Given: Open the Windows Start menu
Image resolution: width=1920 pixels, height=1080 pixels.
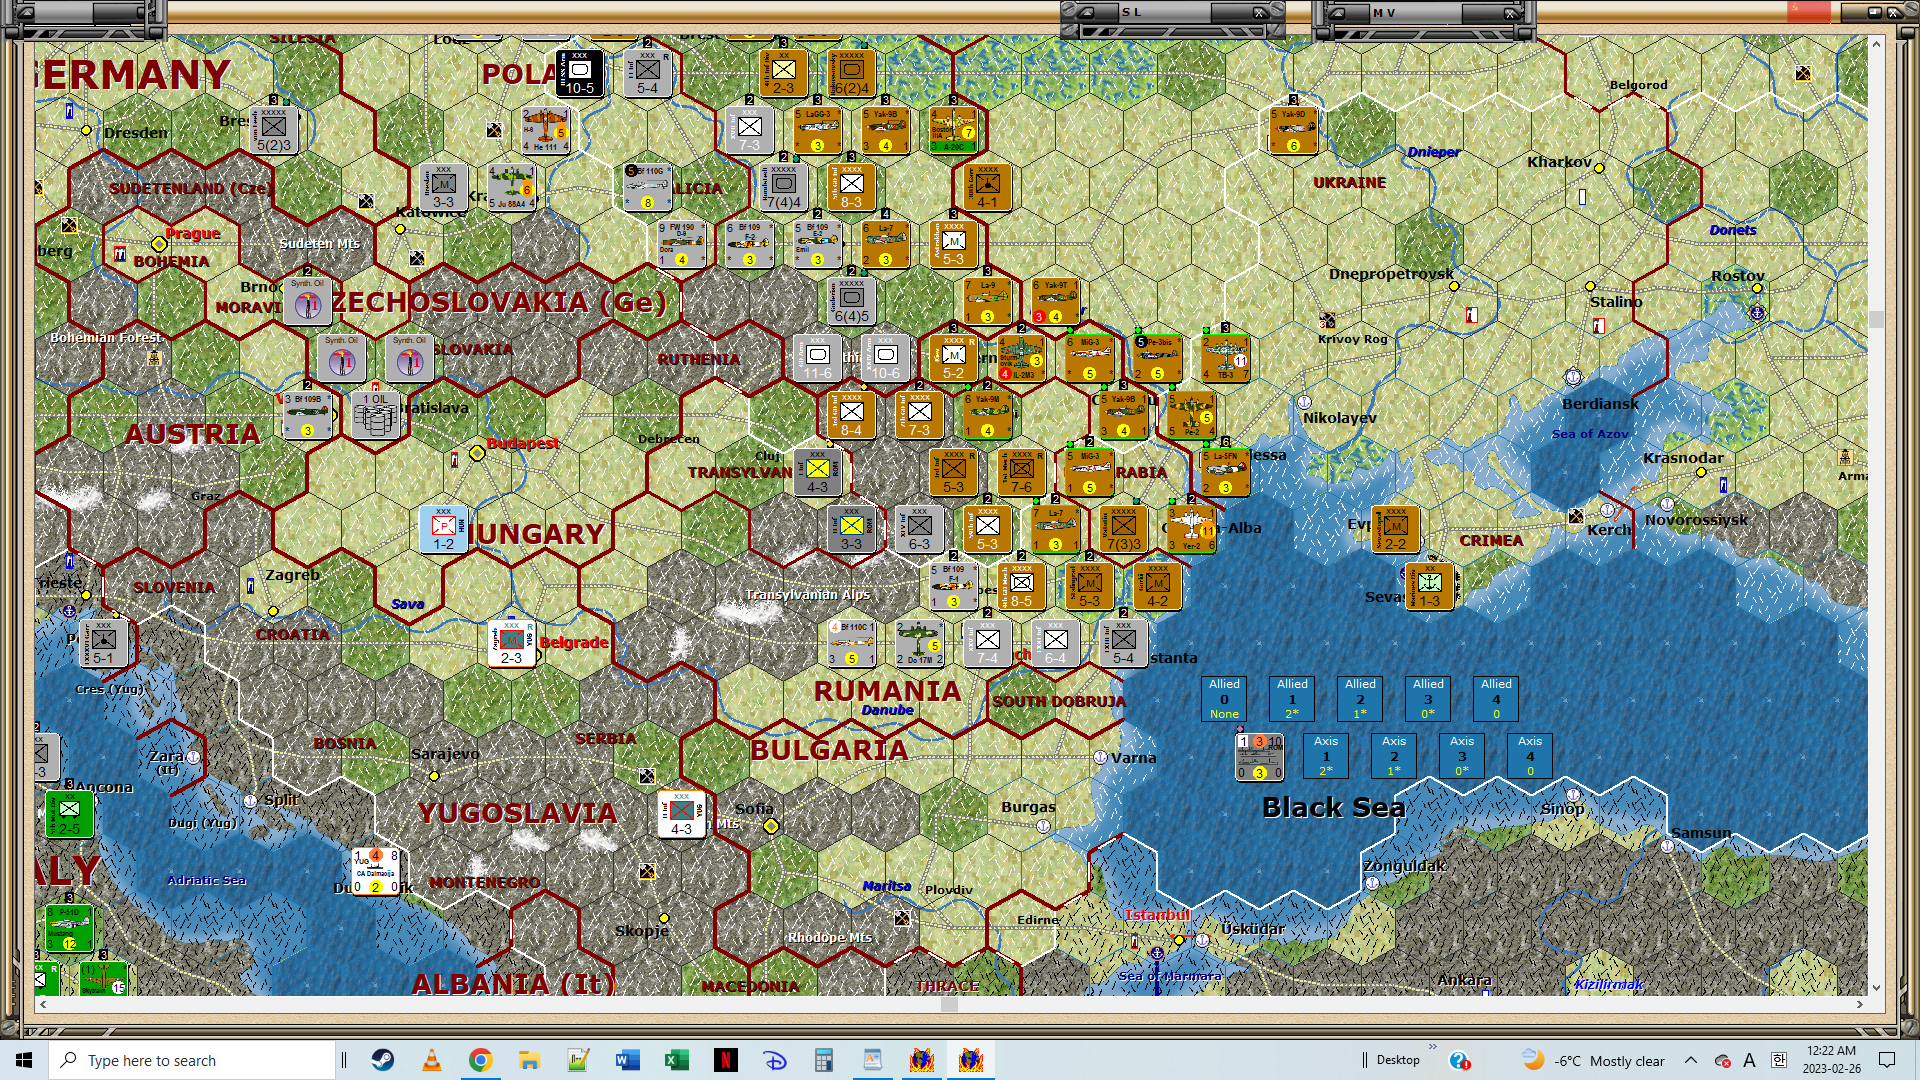Looking at the screenshot, I should (24, 1060).
